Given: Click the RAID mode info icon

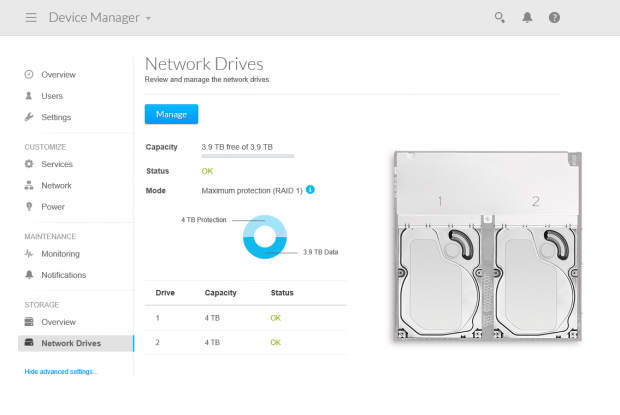Looking at the screenshot, I should [x=310, y=190].
